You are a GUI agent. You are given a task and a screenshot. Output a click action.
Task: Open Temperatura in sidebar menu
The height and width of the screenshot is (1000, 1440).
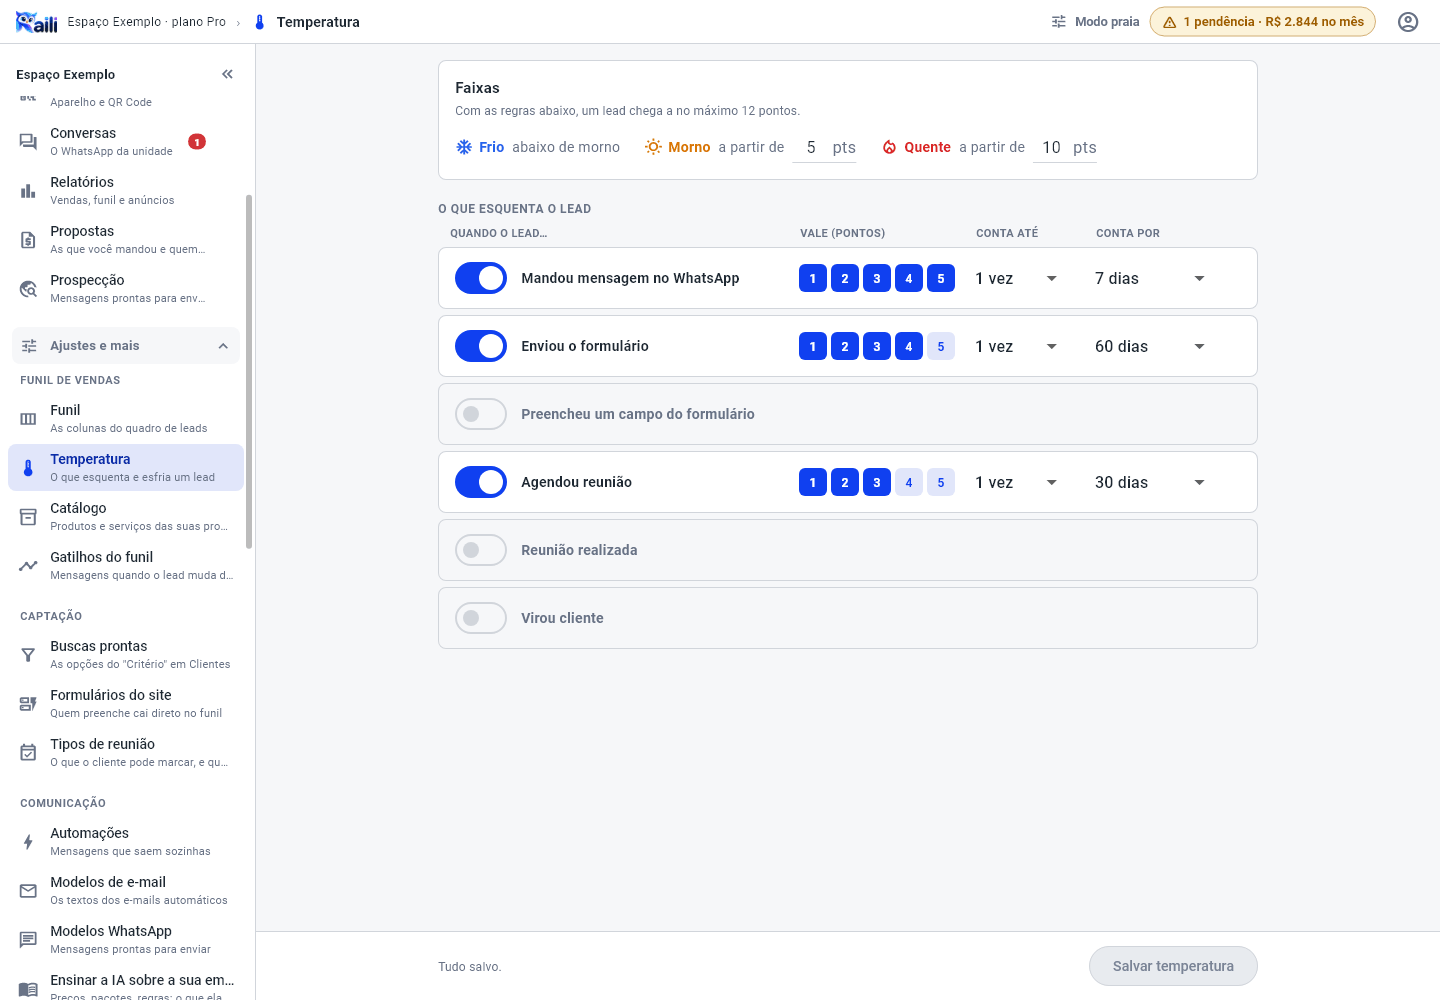point(126,468)
